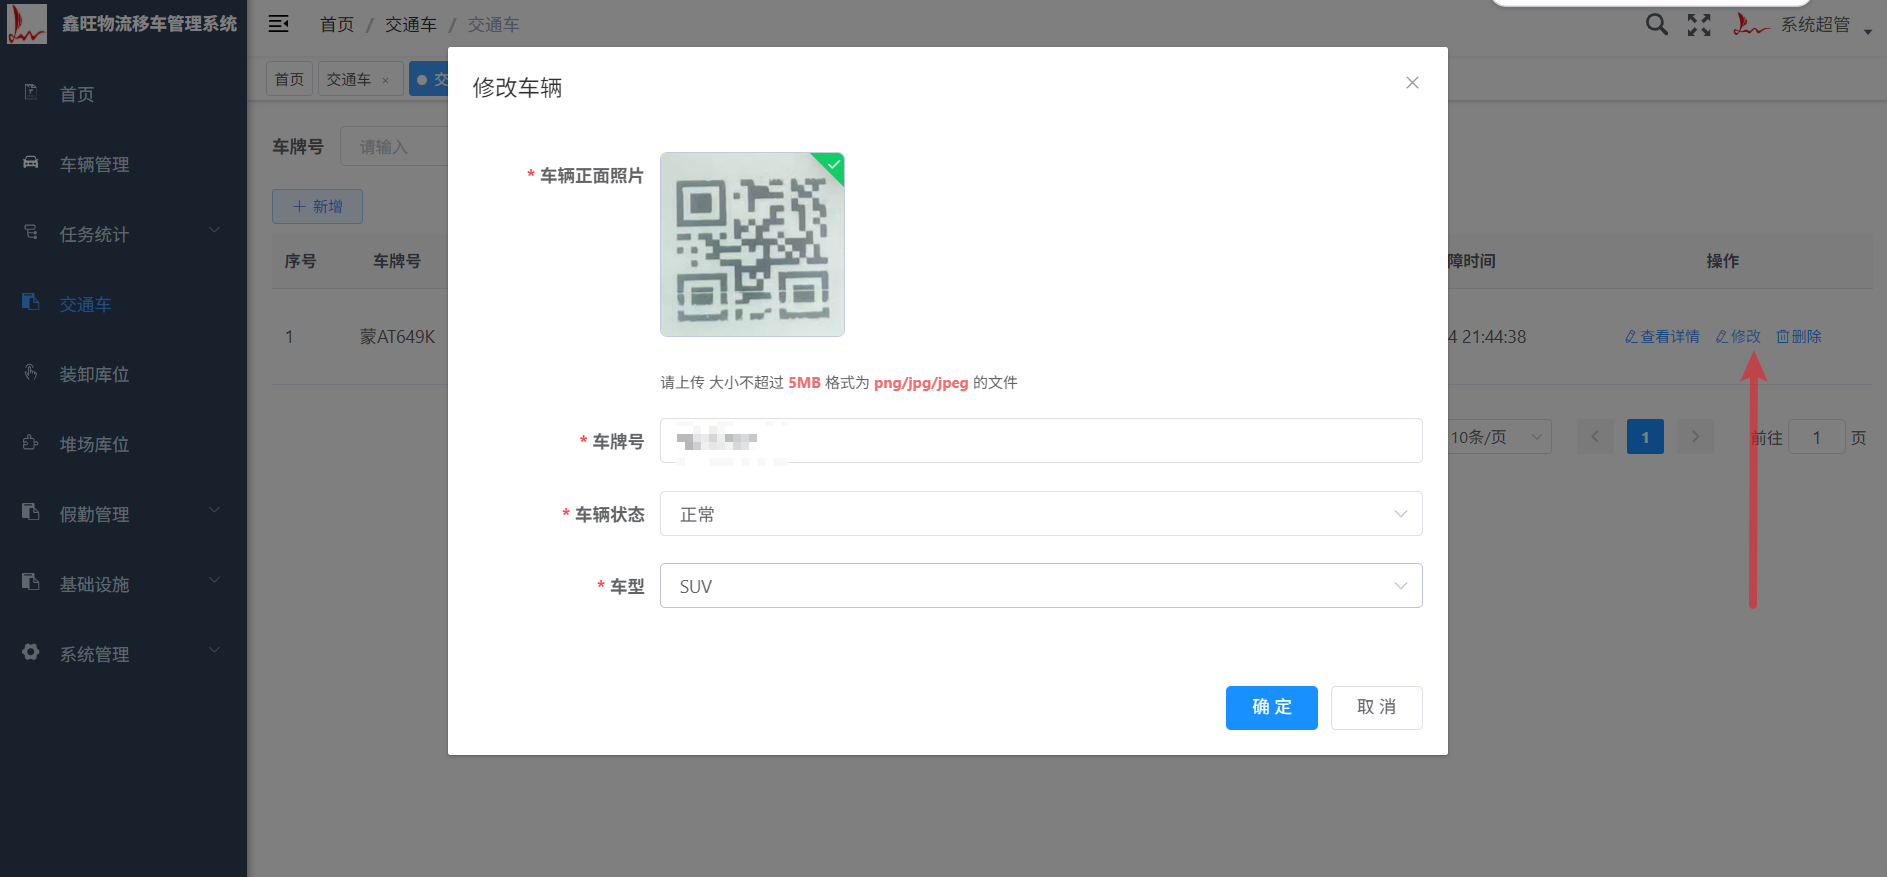This screenshot has width=1887, height=877.
Task: Switch to the 首页 tab
Action: pyautogui.click(x=289, y=79)
